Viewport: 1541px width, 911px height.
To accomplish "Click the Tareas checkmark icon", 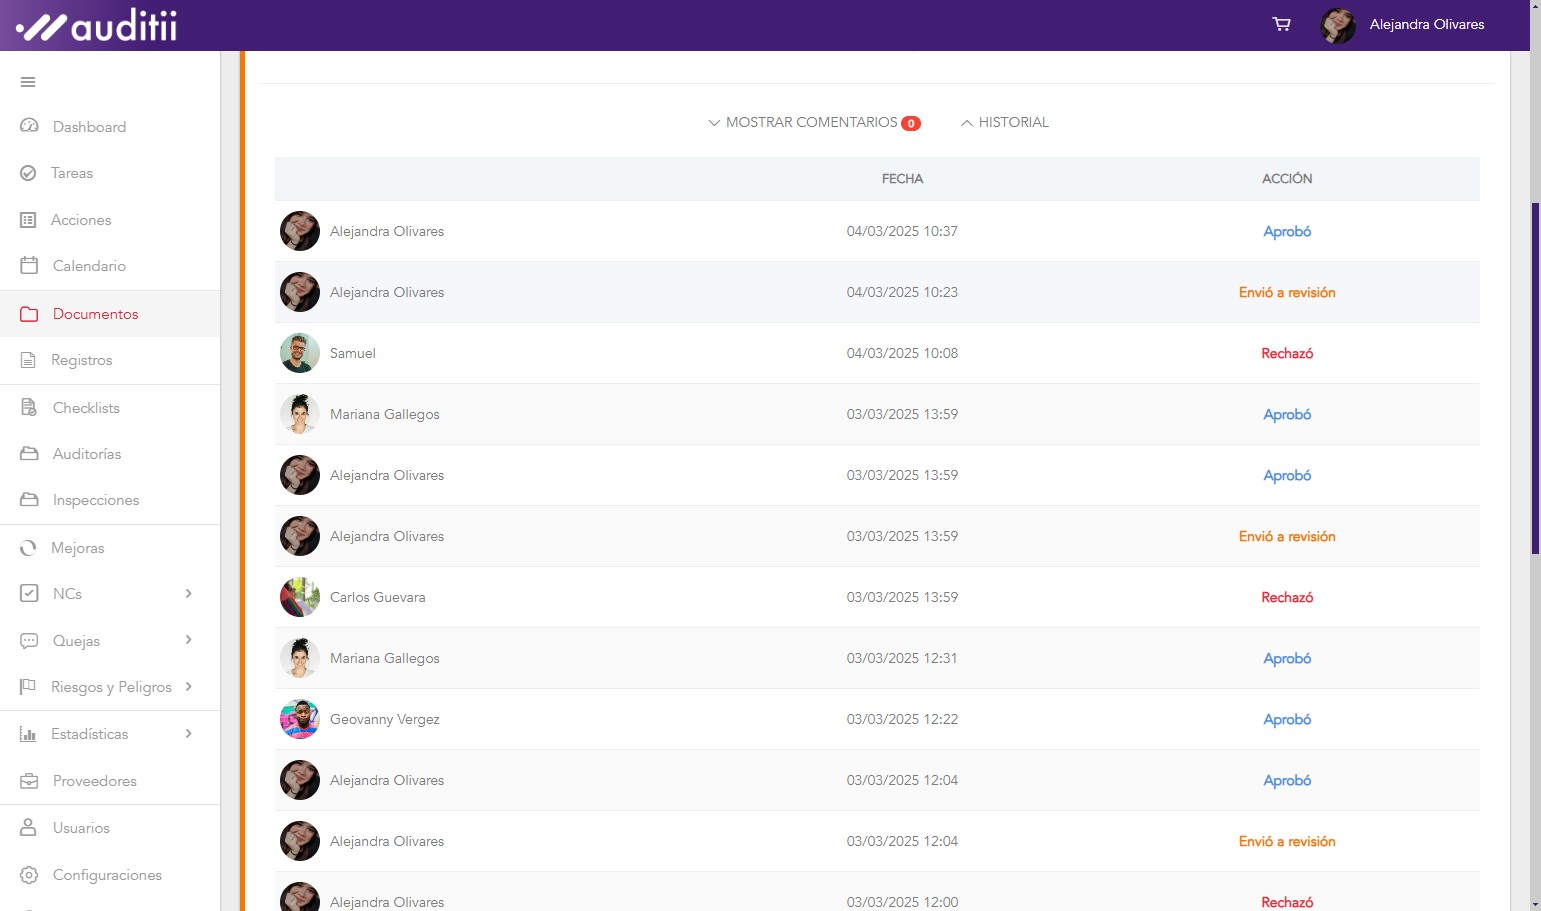I will coord(28,173).
